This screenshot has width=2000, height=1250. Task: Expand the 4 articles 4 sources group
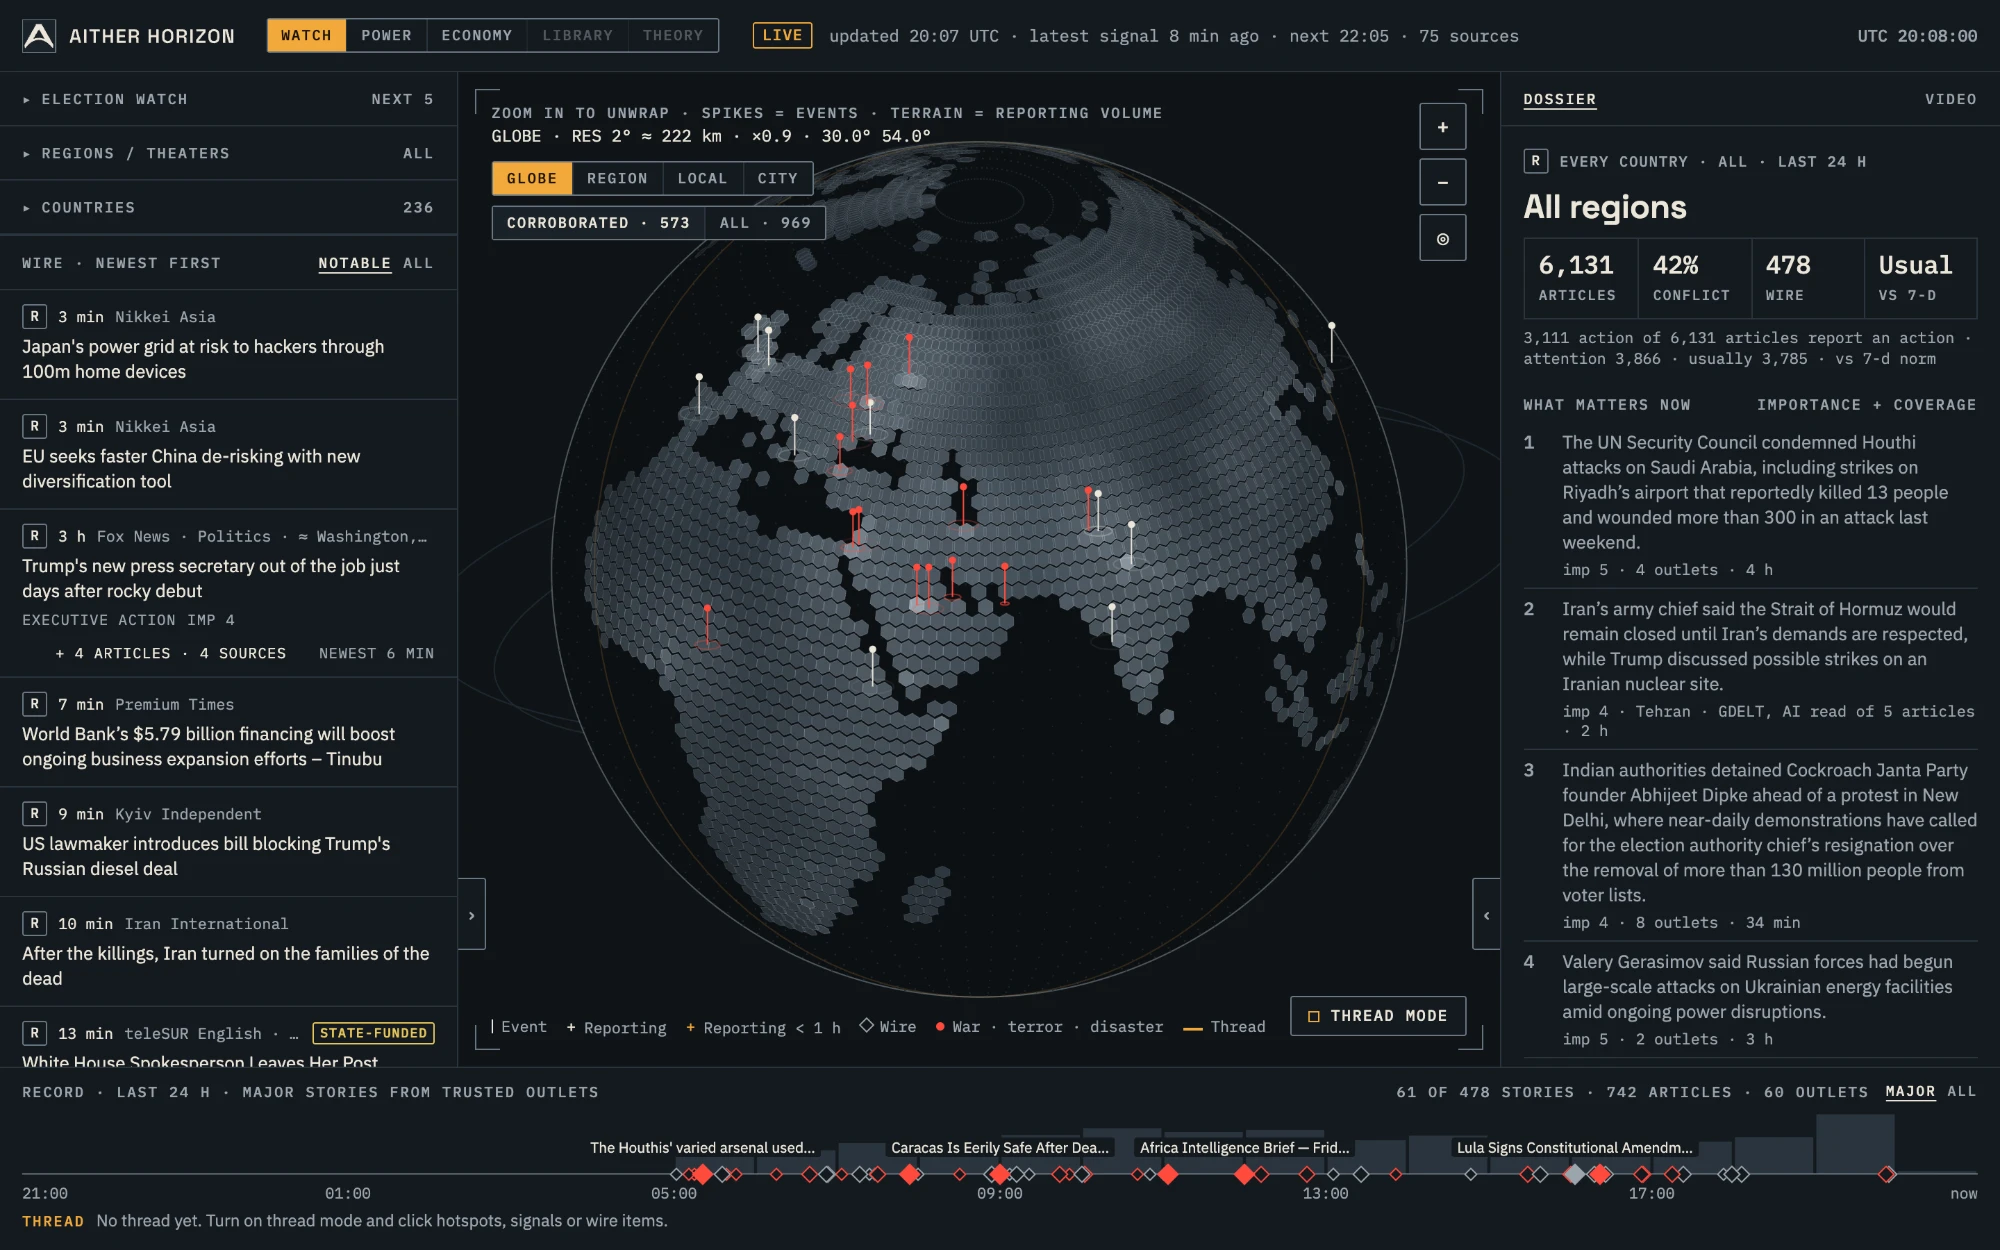(244, 653)
